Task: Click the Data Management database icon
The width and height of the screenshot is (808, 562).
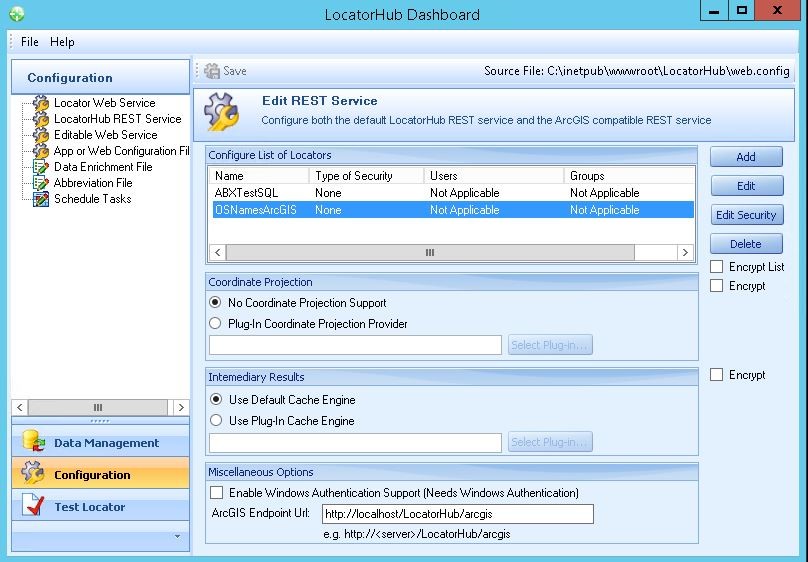Action: point(33,442)
